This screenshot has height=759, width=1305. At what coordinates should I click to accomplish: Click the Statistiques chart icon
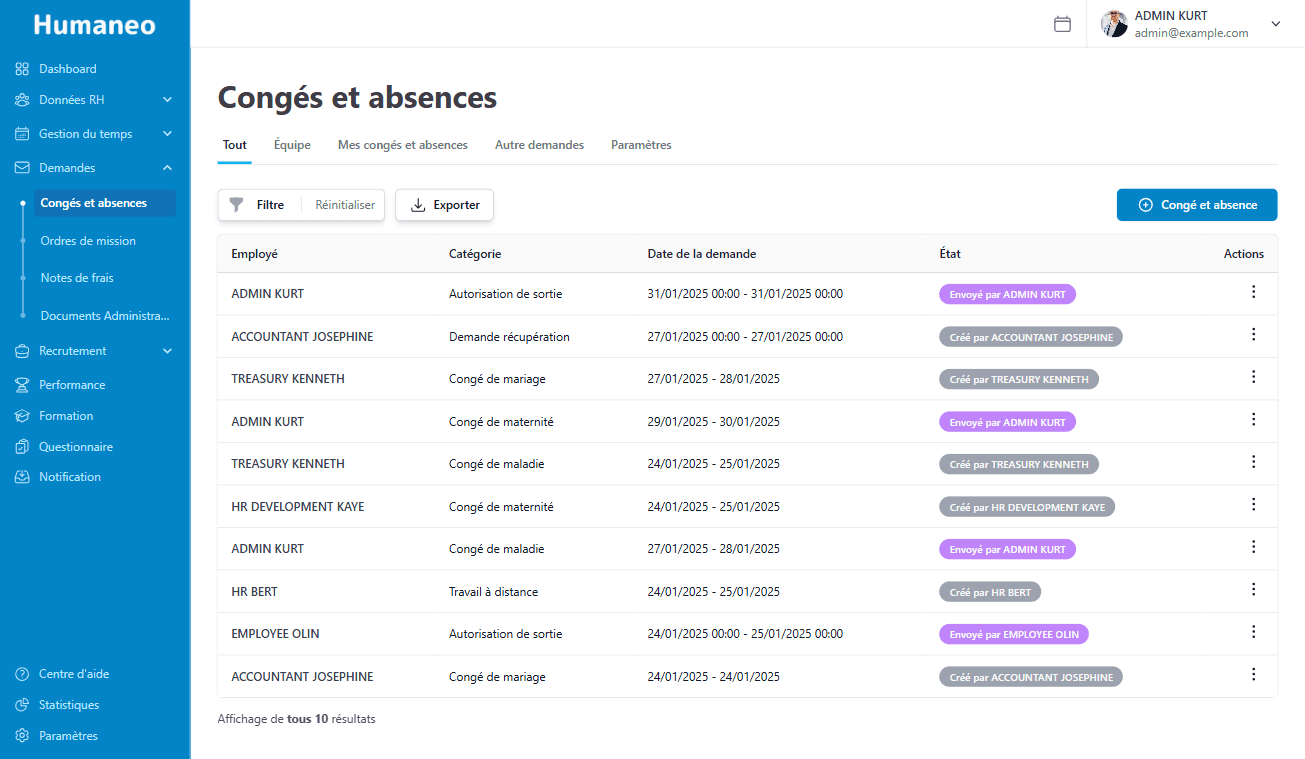tap(22, 705)
